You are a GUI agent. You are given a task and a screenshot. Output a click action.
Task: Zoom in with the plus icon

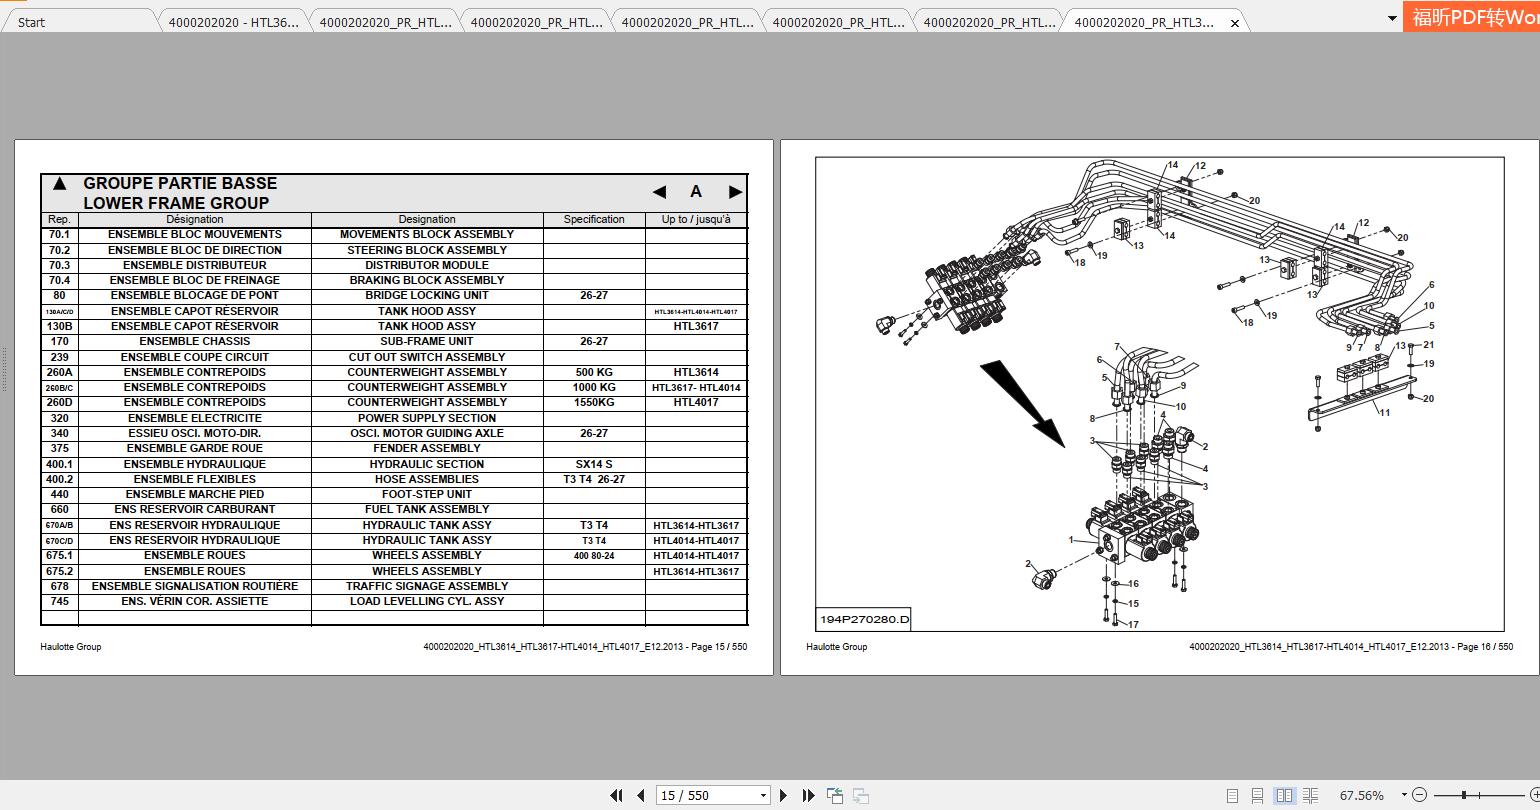click(x=1537, y=794)
